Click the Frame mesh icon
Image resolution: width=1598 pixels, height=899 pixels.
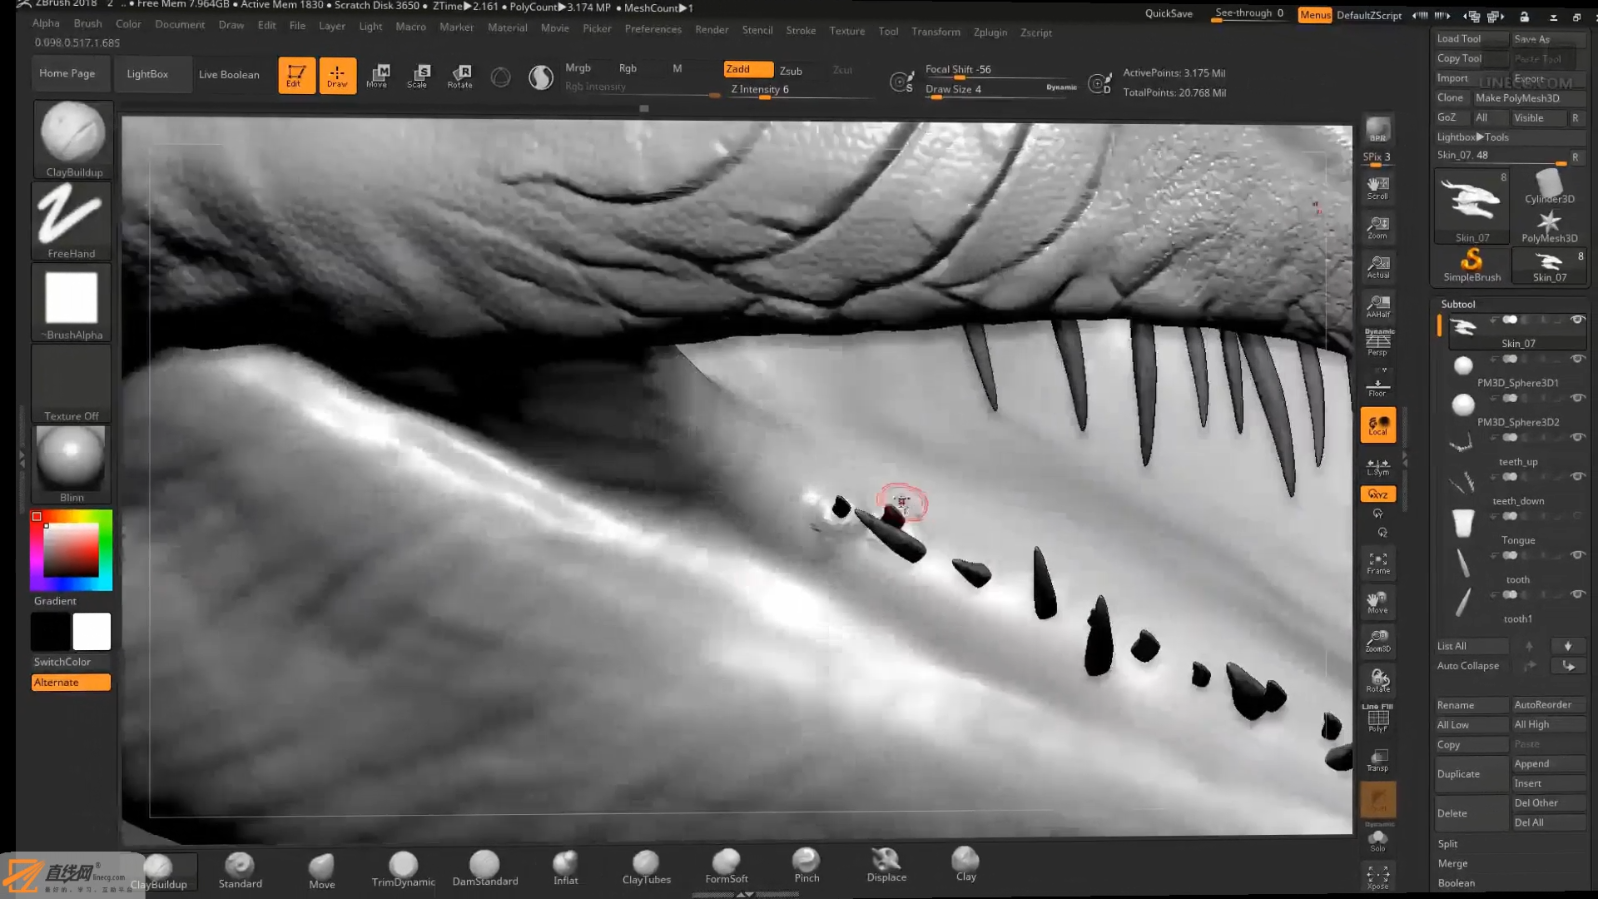click(x=1378, y=563)
